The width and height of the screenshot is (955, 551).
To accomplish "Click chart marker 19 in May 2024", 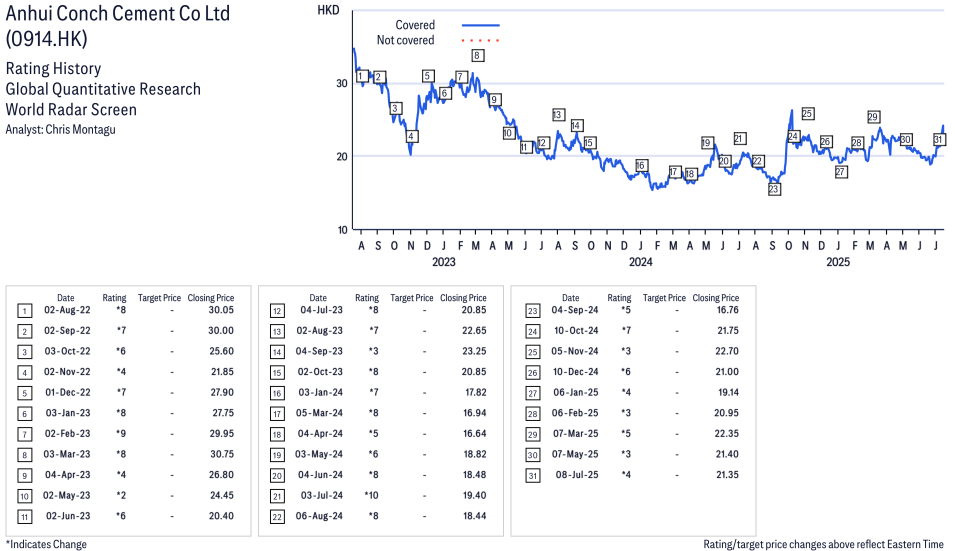I will pyautogui.click(x=707, y=143).
